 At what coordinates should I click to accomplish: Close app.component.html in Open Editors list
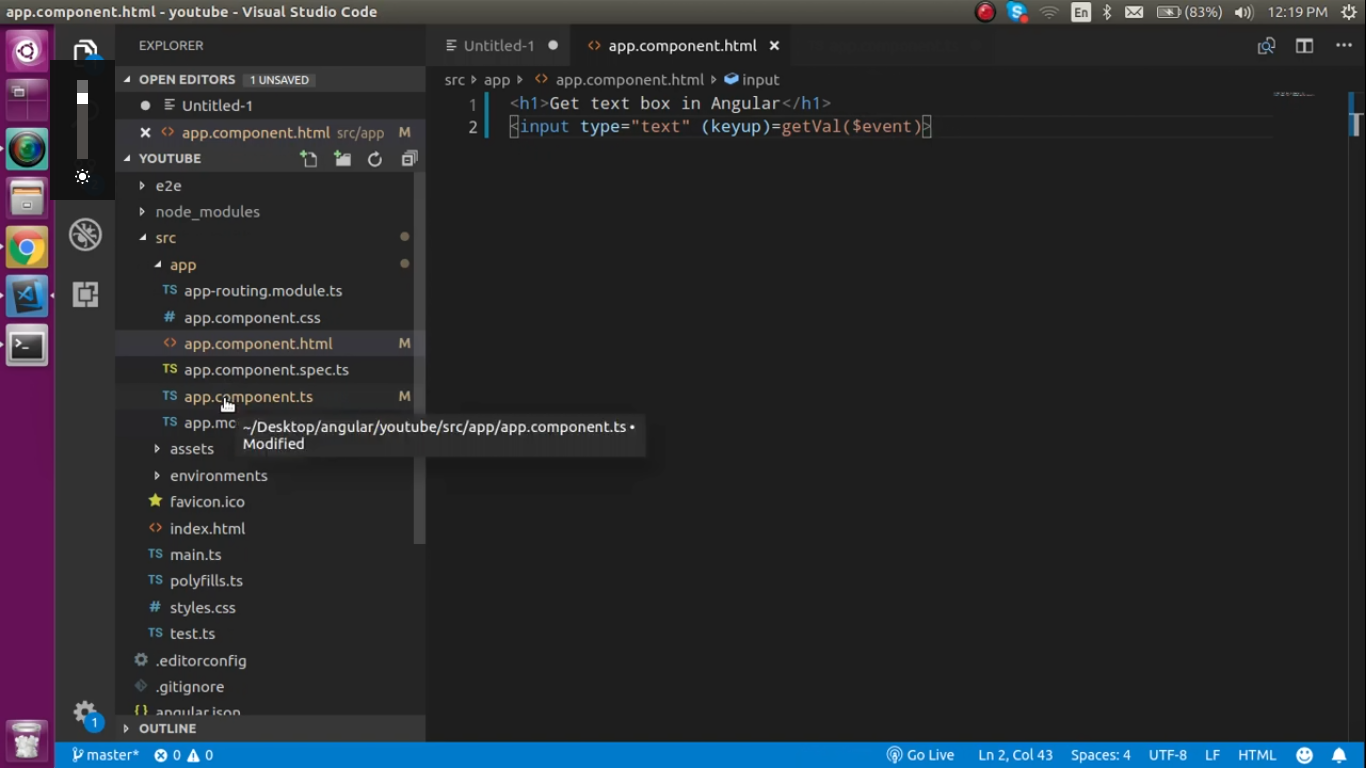coord(145,132)
